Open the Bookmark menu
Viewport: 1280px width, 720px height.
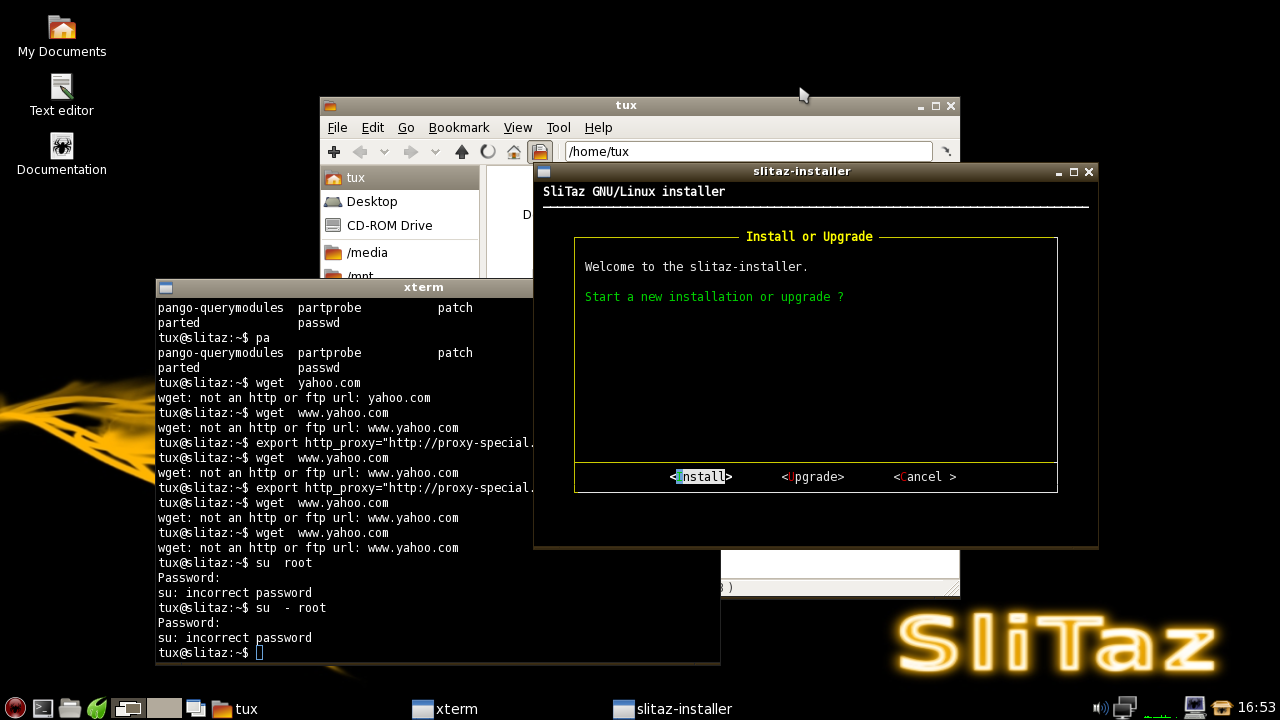[459, 128]
